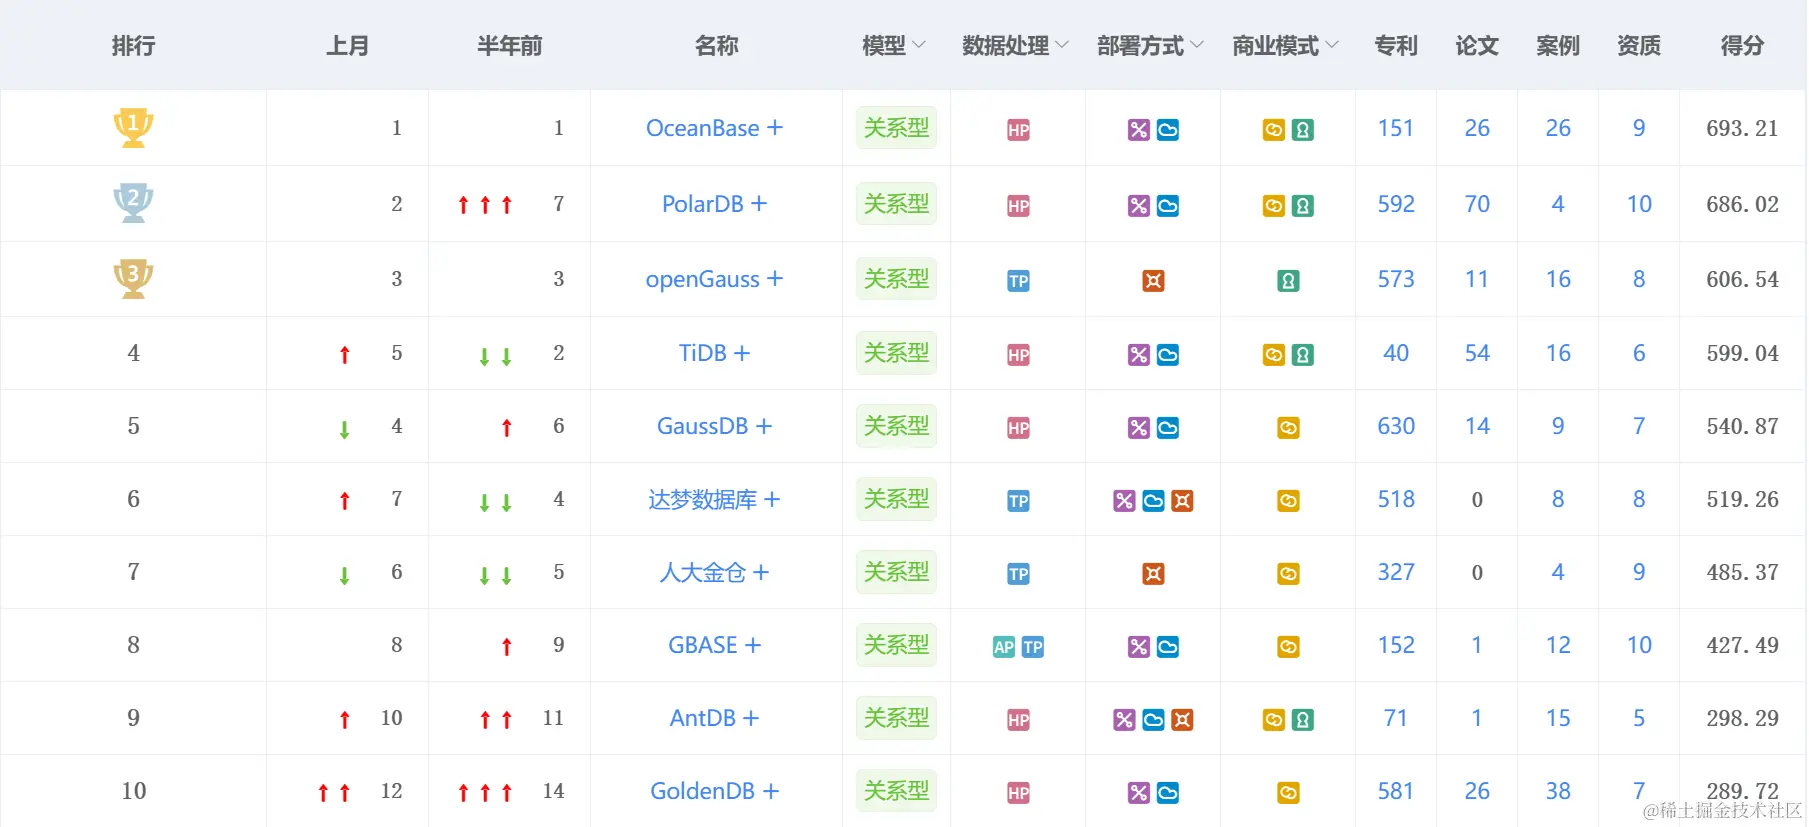Click the yellow business icon for AntDB

point(1273,720)
